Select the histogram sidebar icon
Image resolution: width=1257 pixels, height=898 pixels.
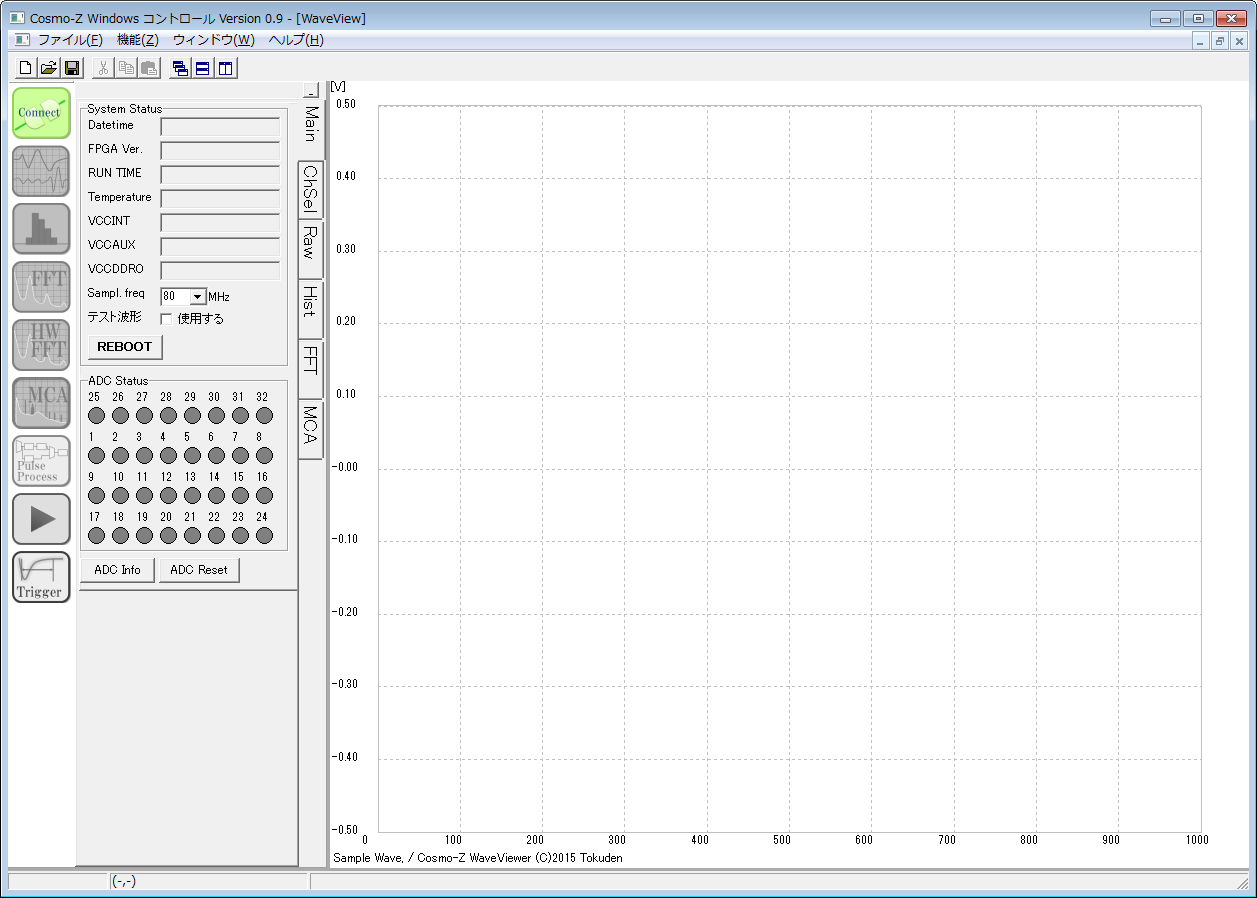(x=41, y=229)
